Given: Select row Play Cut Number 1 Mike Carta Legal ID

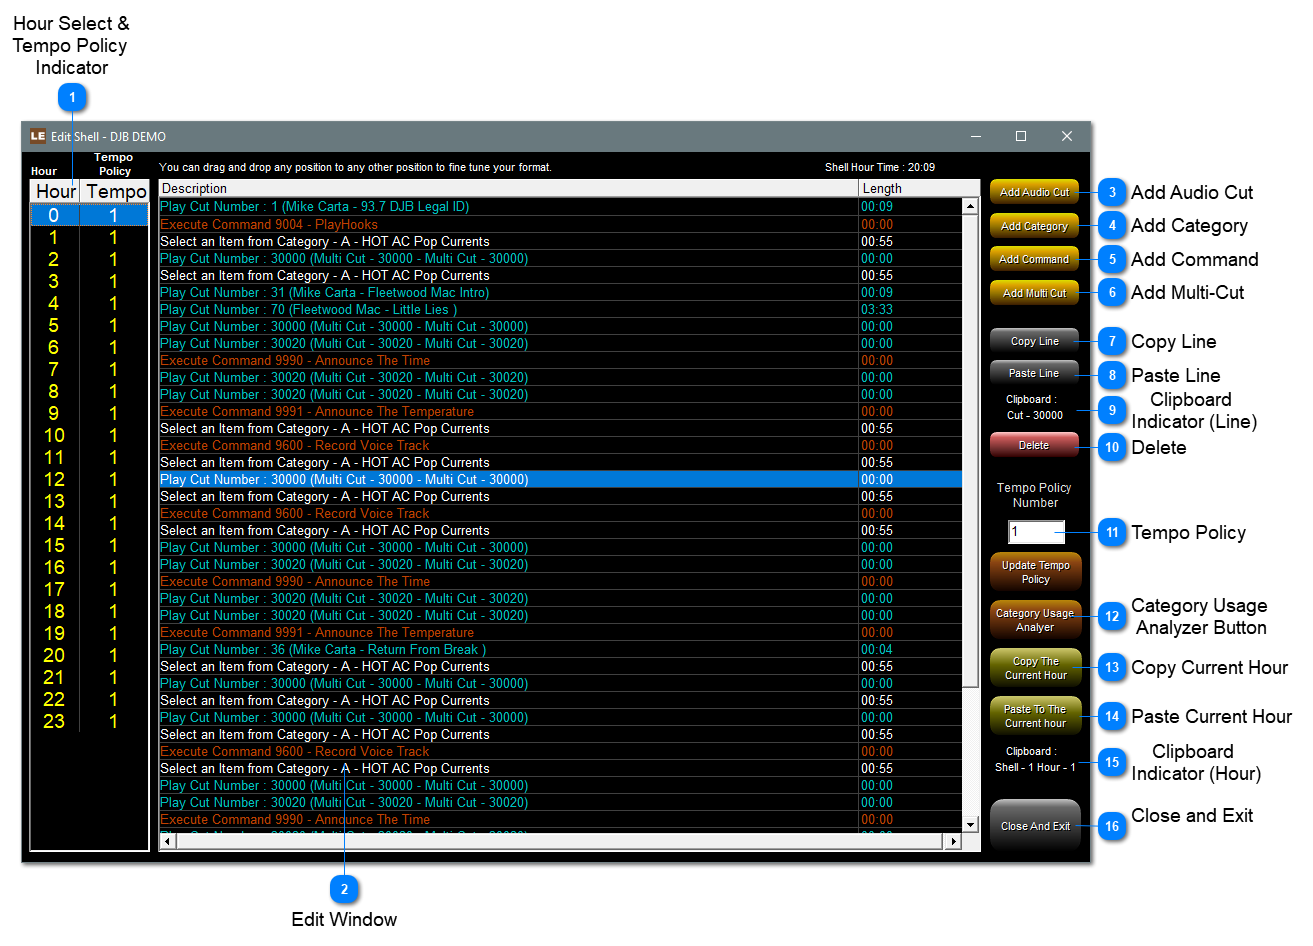Looking at the screenshot, I should [x=560, y=207].
